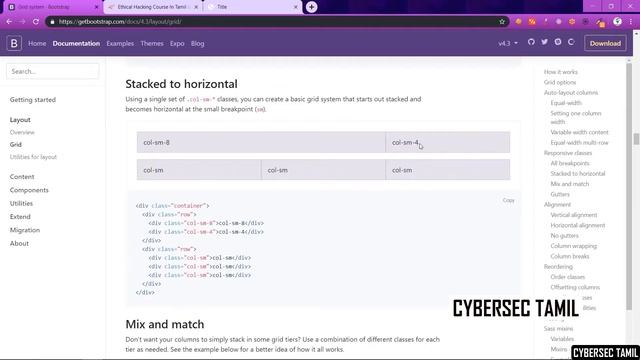
Task: Open the Expo nav link
Action: (x=177, y=43)
